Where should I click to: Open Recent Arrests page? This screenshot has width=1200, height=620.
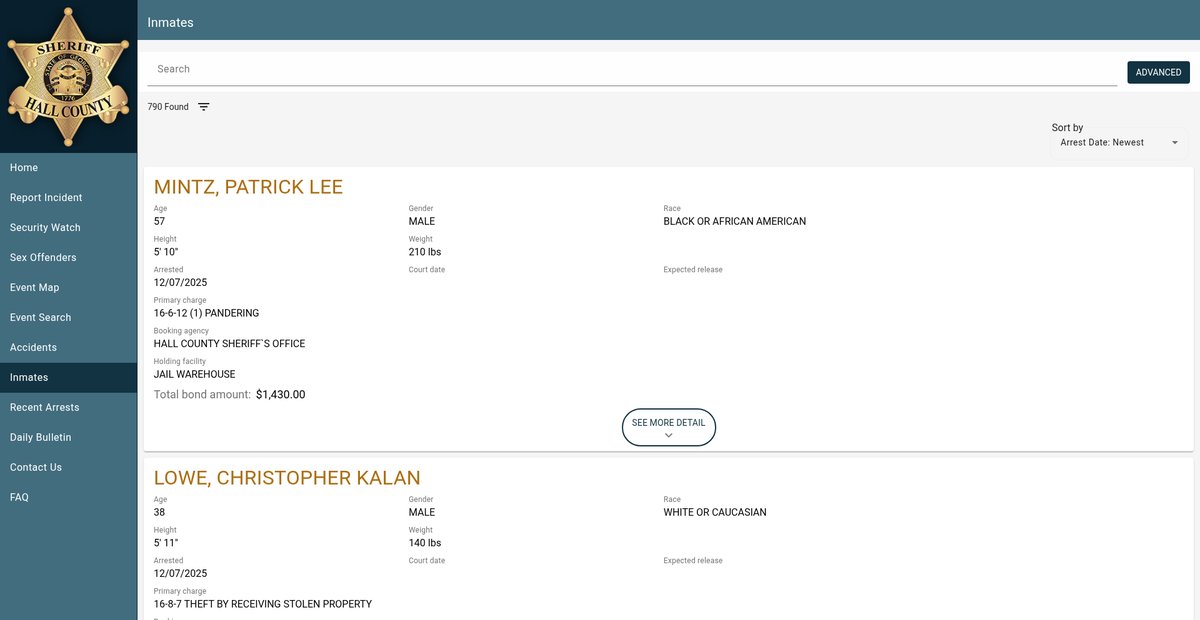pos(68,408)
